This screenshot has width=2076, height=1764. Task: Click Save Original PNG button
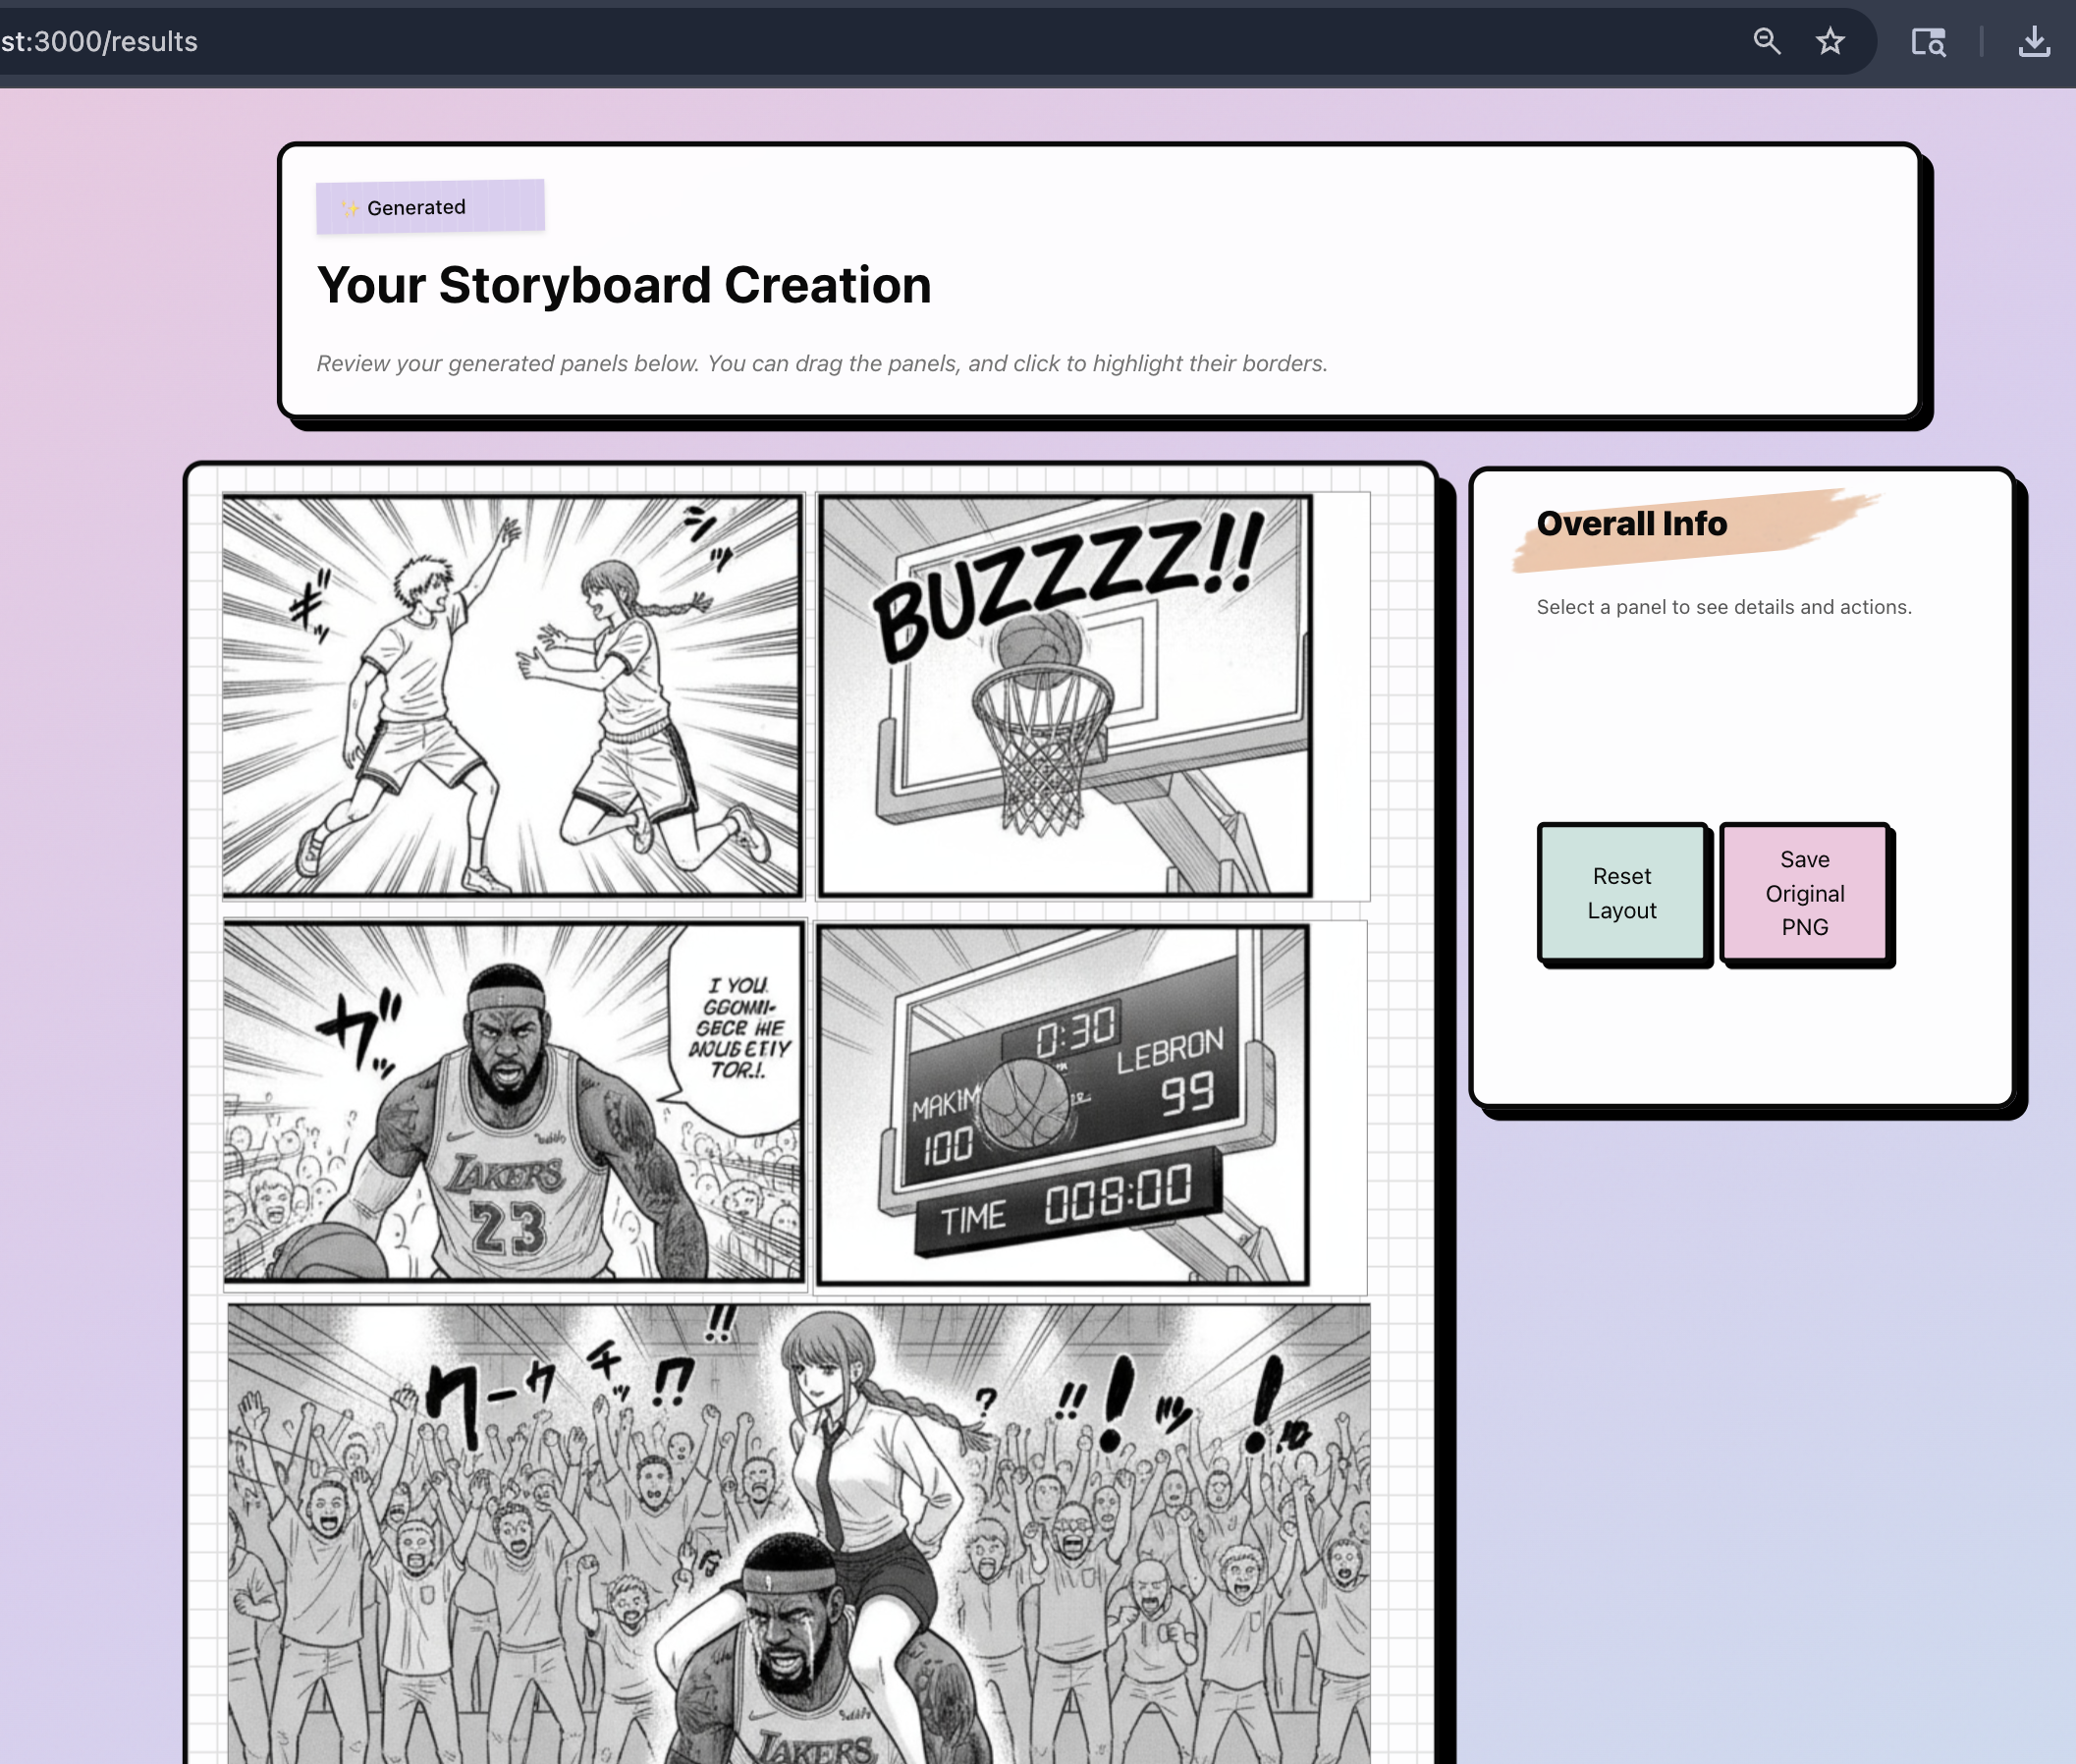pos(1804,893)
